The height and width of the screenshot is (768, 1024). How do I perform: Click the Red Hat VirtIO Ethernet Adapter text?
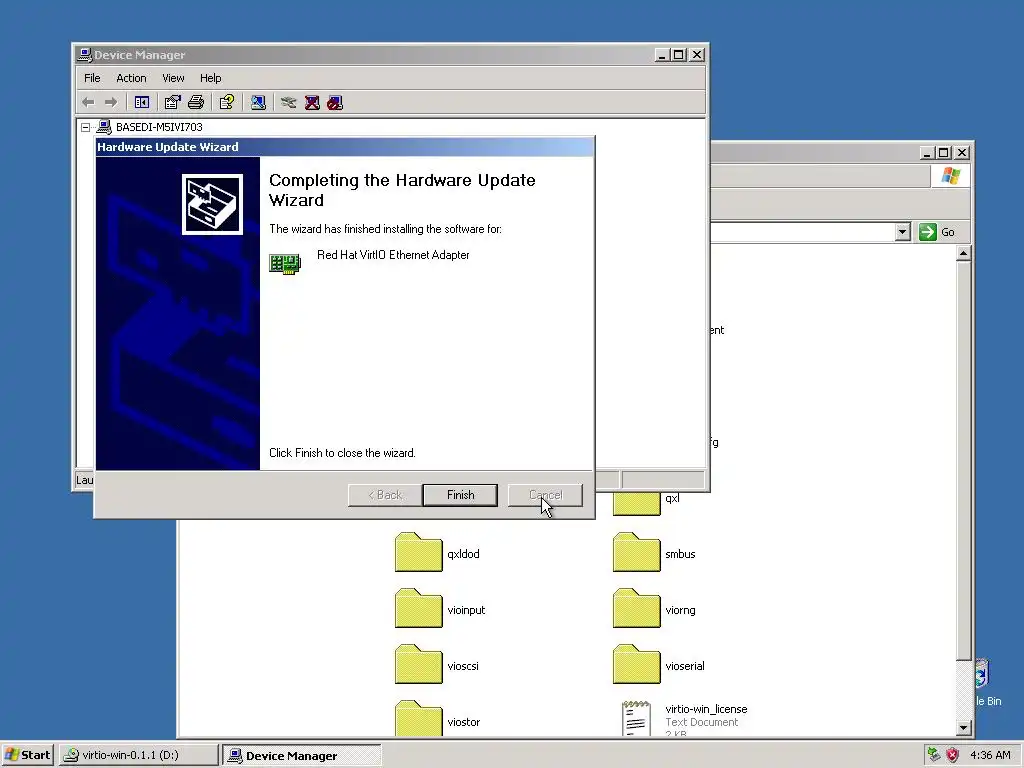pyautogui.click(x=393, y=255)
